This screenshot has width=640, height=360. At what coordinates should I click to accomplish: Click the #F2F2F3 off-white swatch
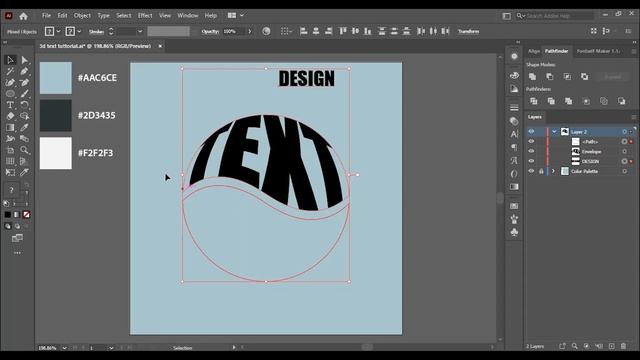point(56,153)
